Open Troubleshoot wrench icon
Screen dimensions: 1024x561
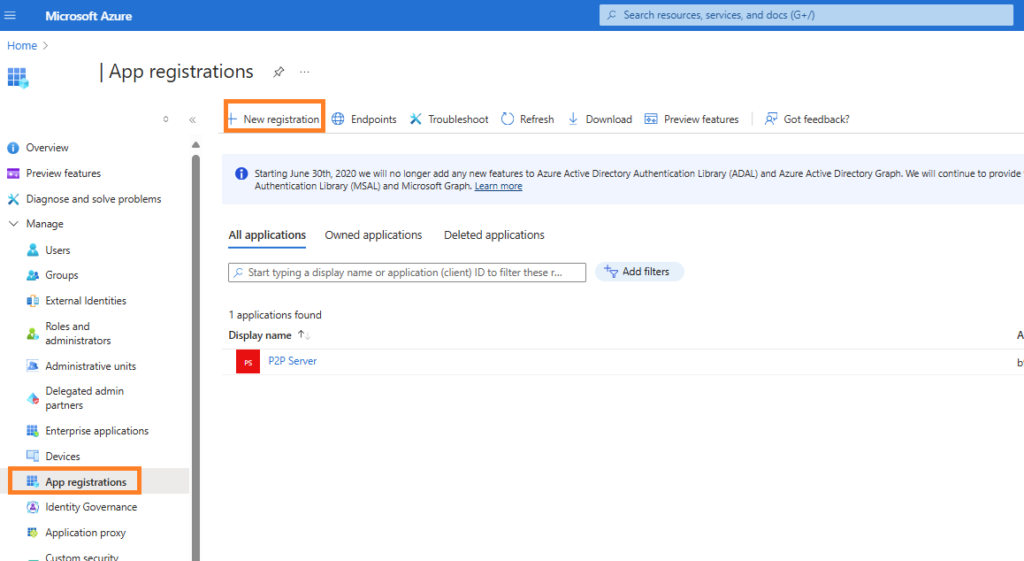point(415,119)
